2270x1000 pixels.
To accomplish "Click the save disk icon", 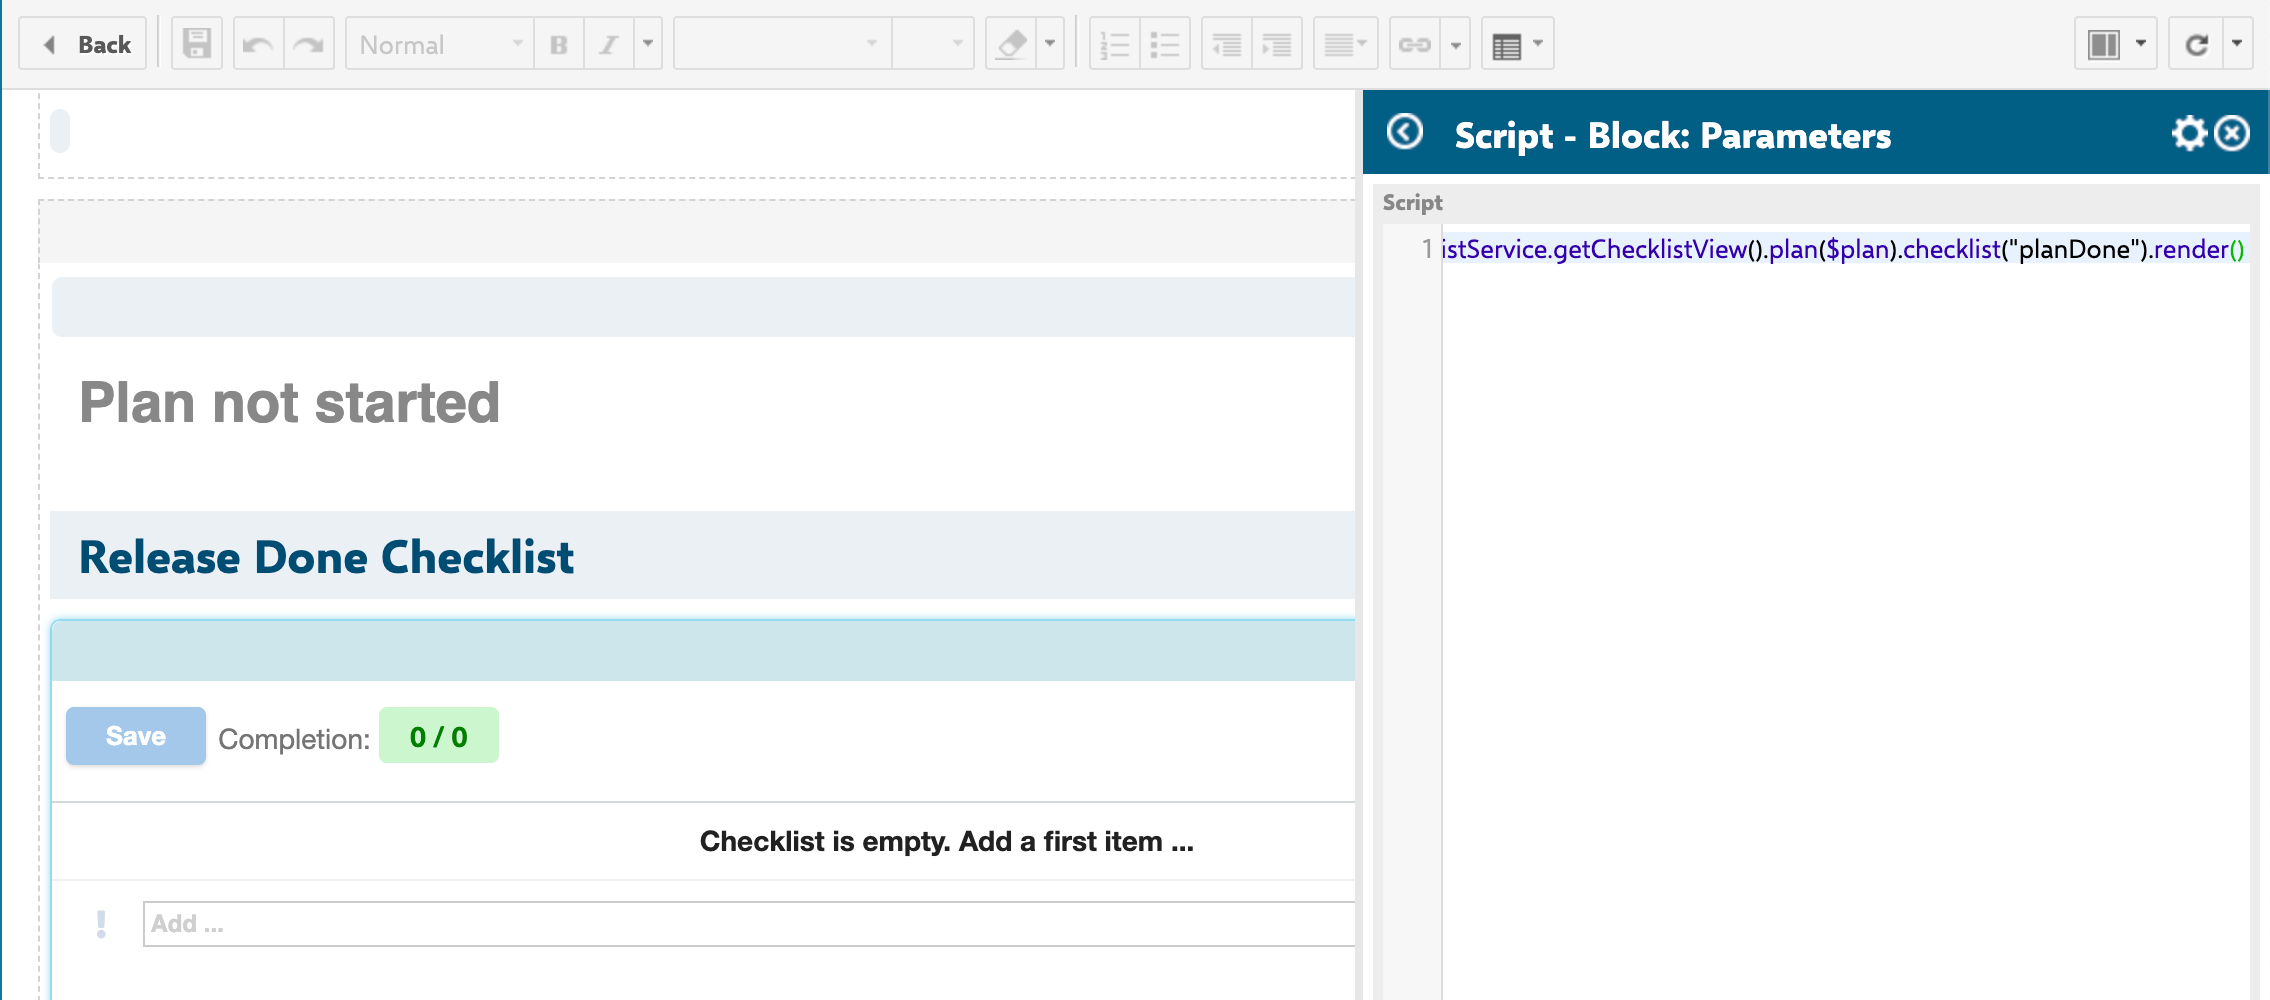I will coord(197,44).
